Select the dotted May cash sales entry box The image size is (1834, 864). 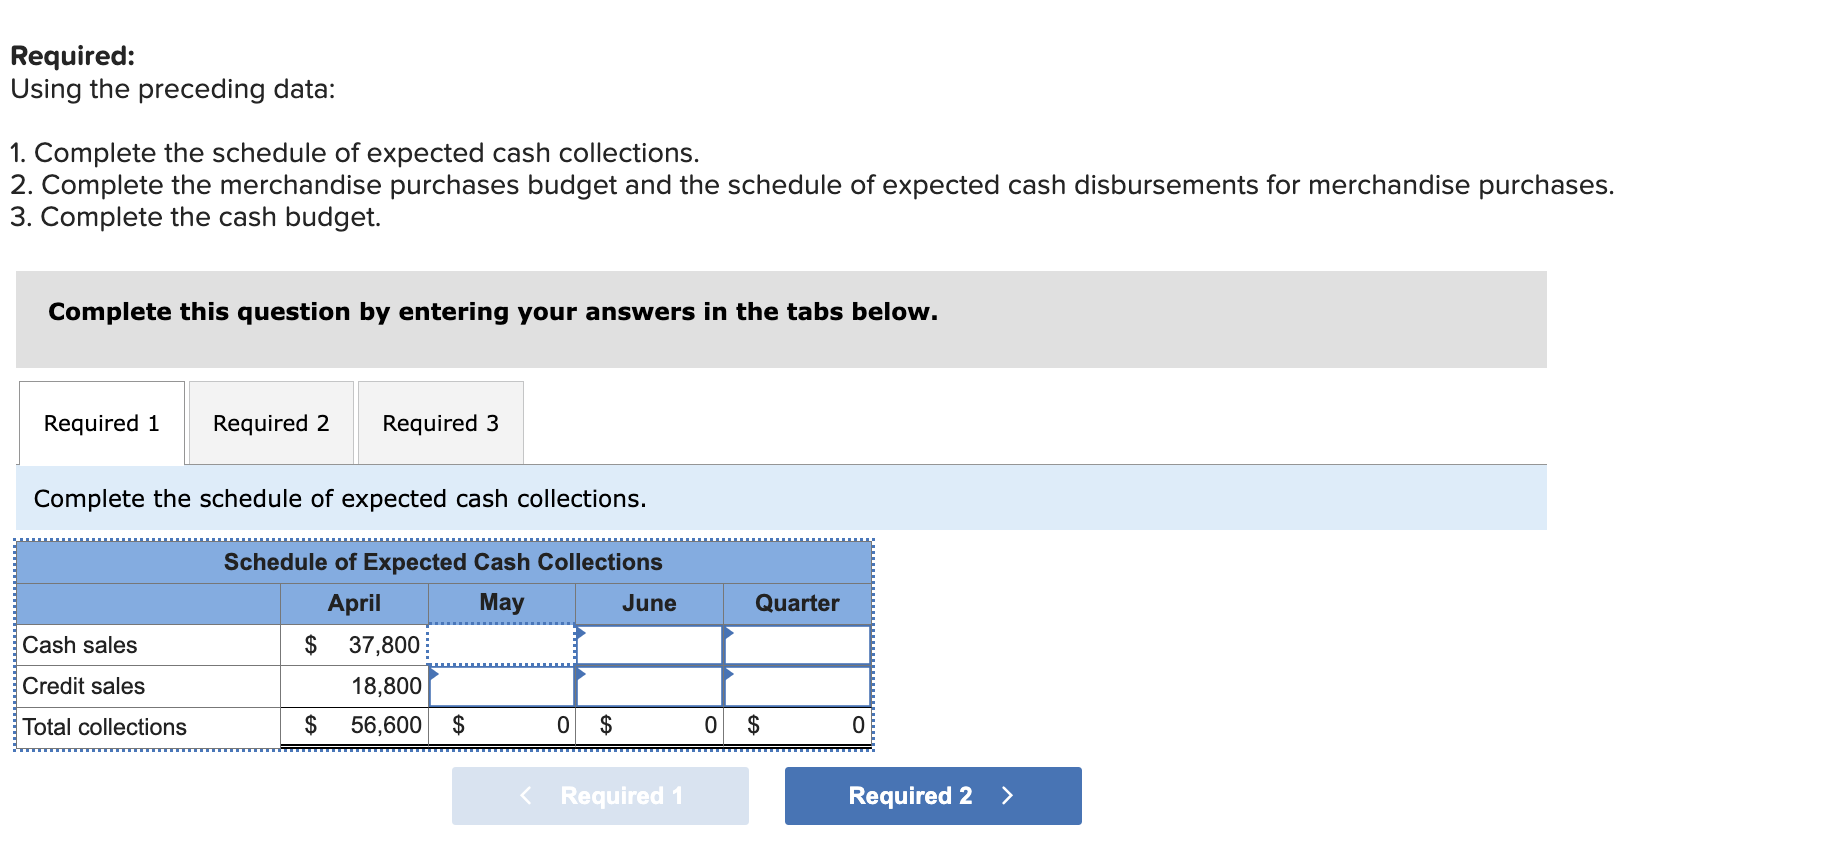coord(500,645)
